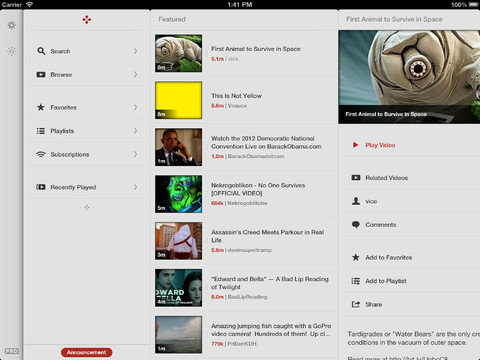
Task: Open the Favorites menu item
Action: 87,107
